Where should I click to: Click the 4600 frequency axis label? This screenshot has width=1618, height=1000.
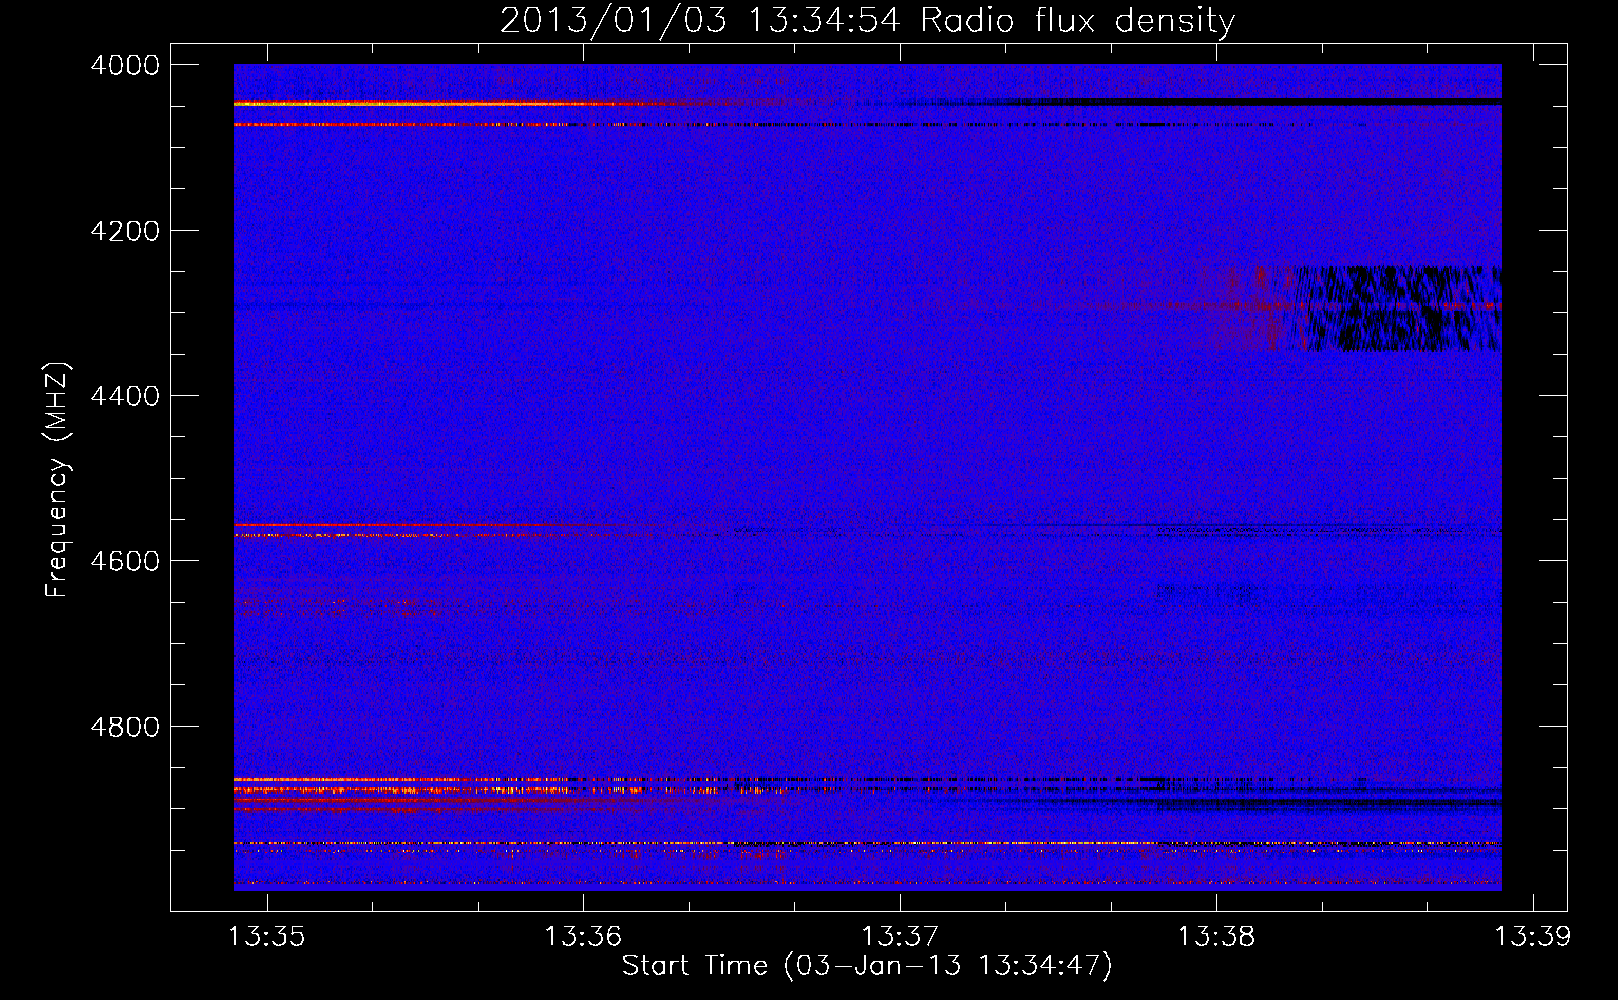(125, 561)
